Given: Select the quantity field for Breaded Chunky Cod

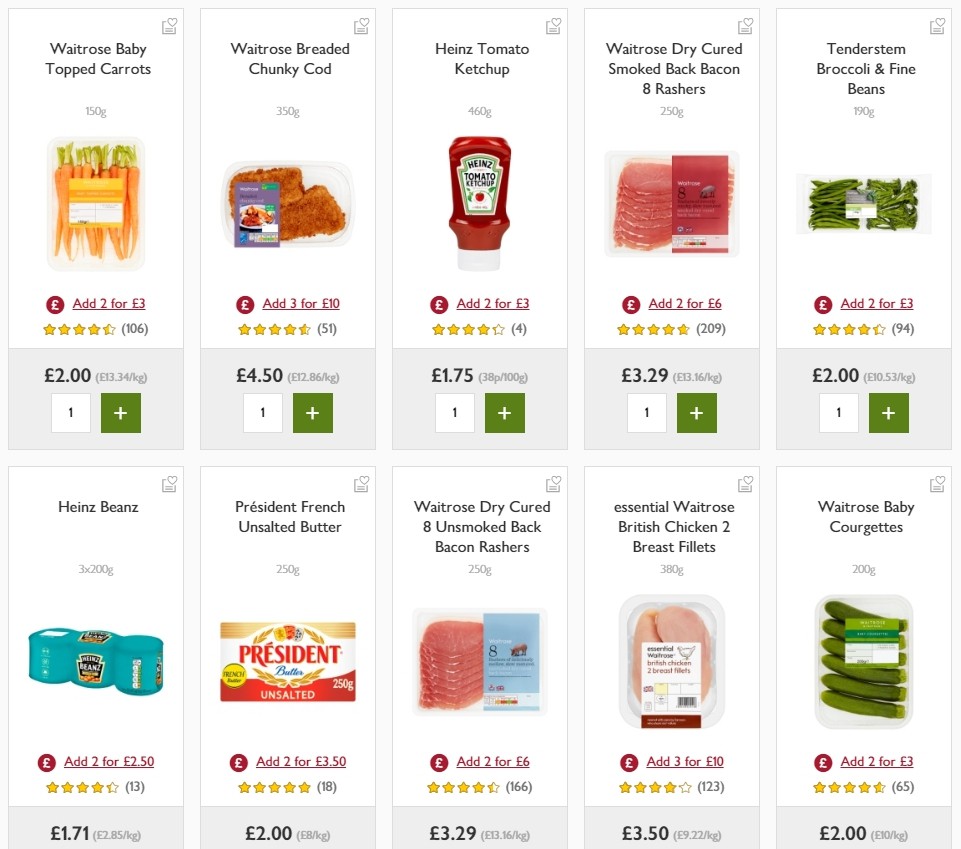Looking at the screenshot, I should 262,412.
